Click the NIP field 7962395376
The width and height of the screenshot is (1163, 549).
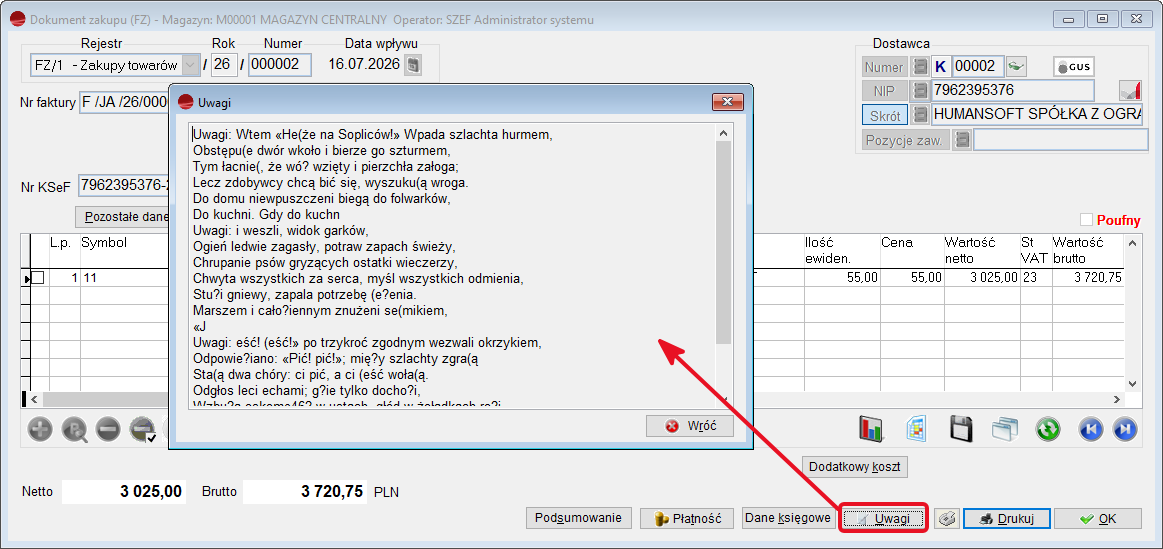coord(1013,91)
